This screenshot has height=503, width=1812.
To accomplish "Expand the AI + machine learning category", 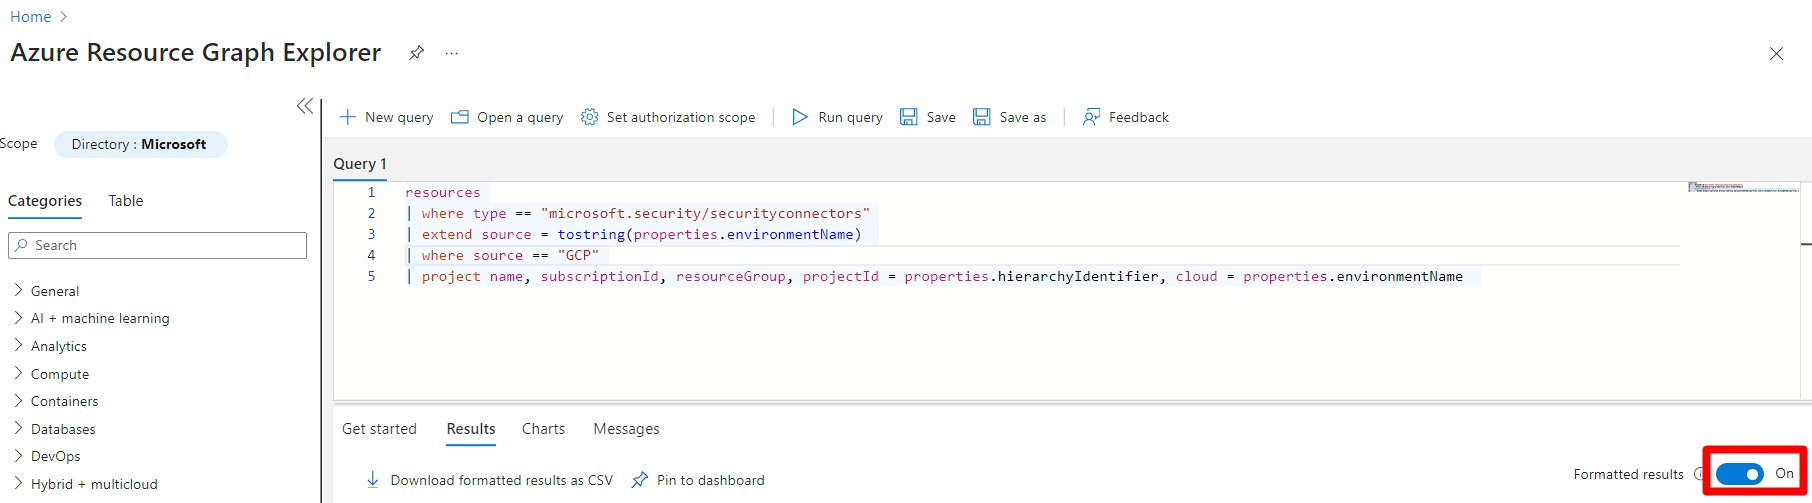I will coord(18,318).
